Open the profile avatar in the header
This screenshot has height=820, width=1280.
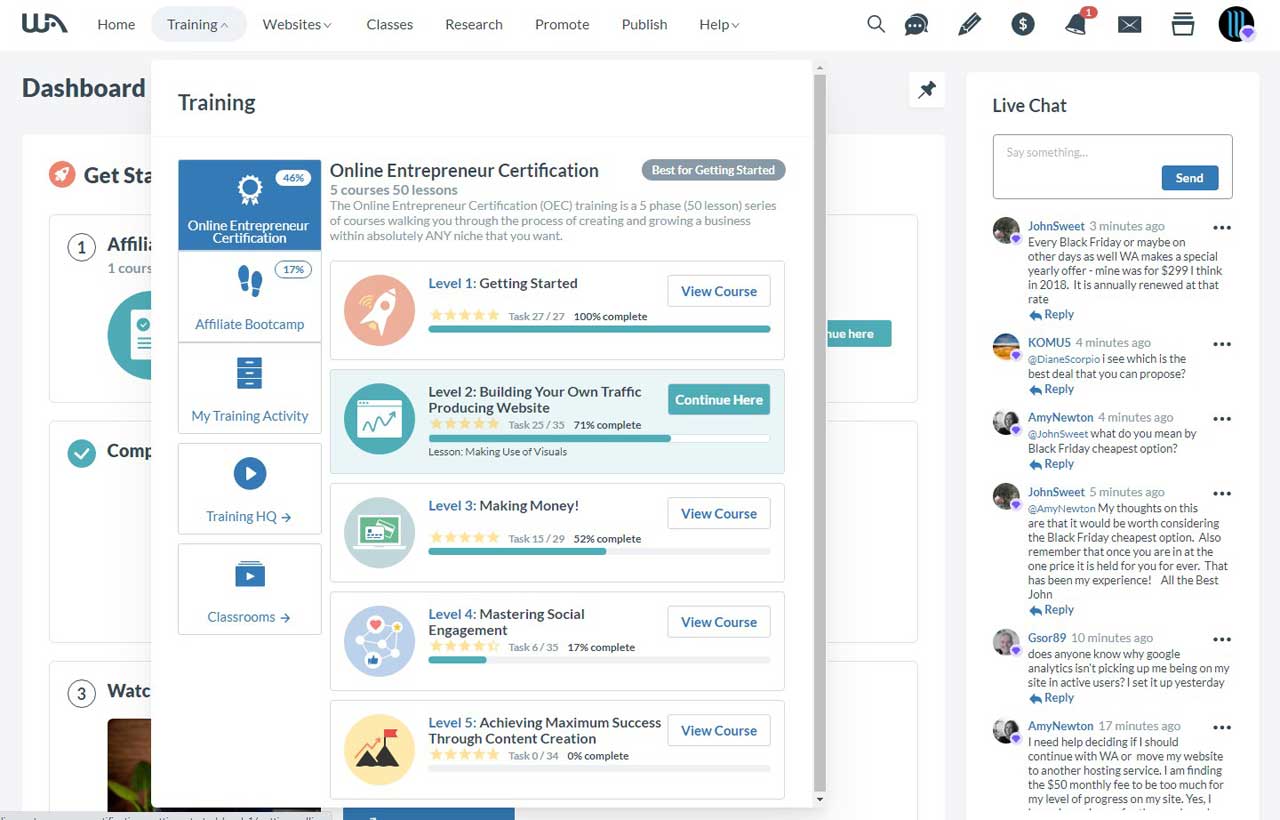coord(1236,24)
